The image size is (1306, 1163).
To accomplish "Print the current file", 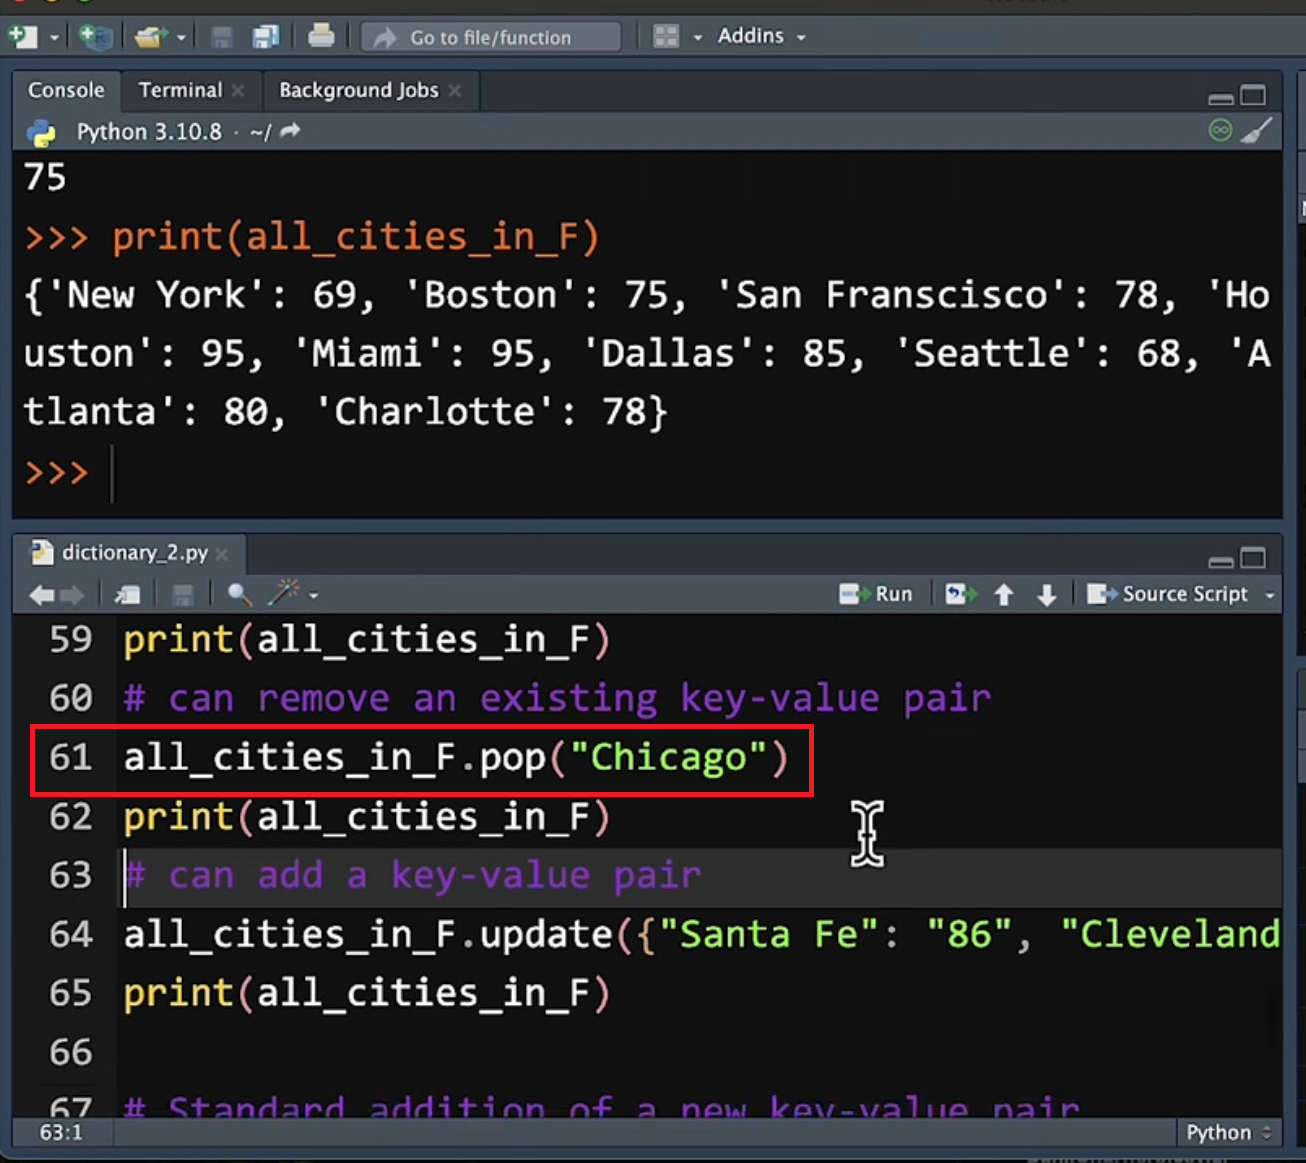I will point(321,37).
